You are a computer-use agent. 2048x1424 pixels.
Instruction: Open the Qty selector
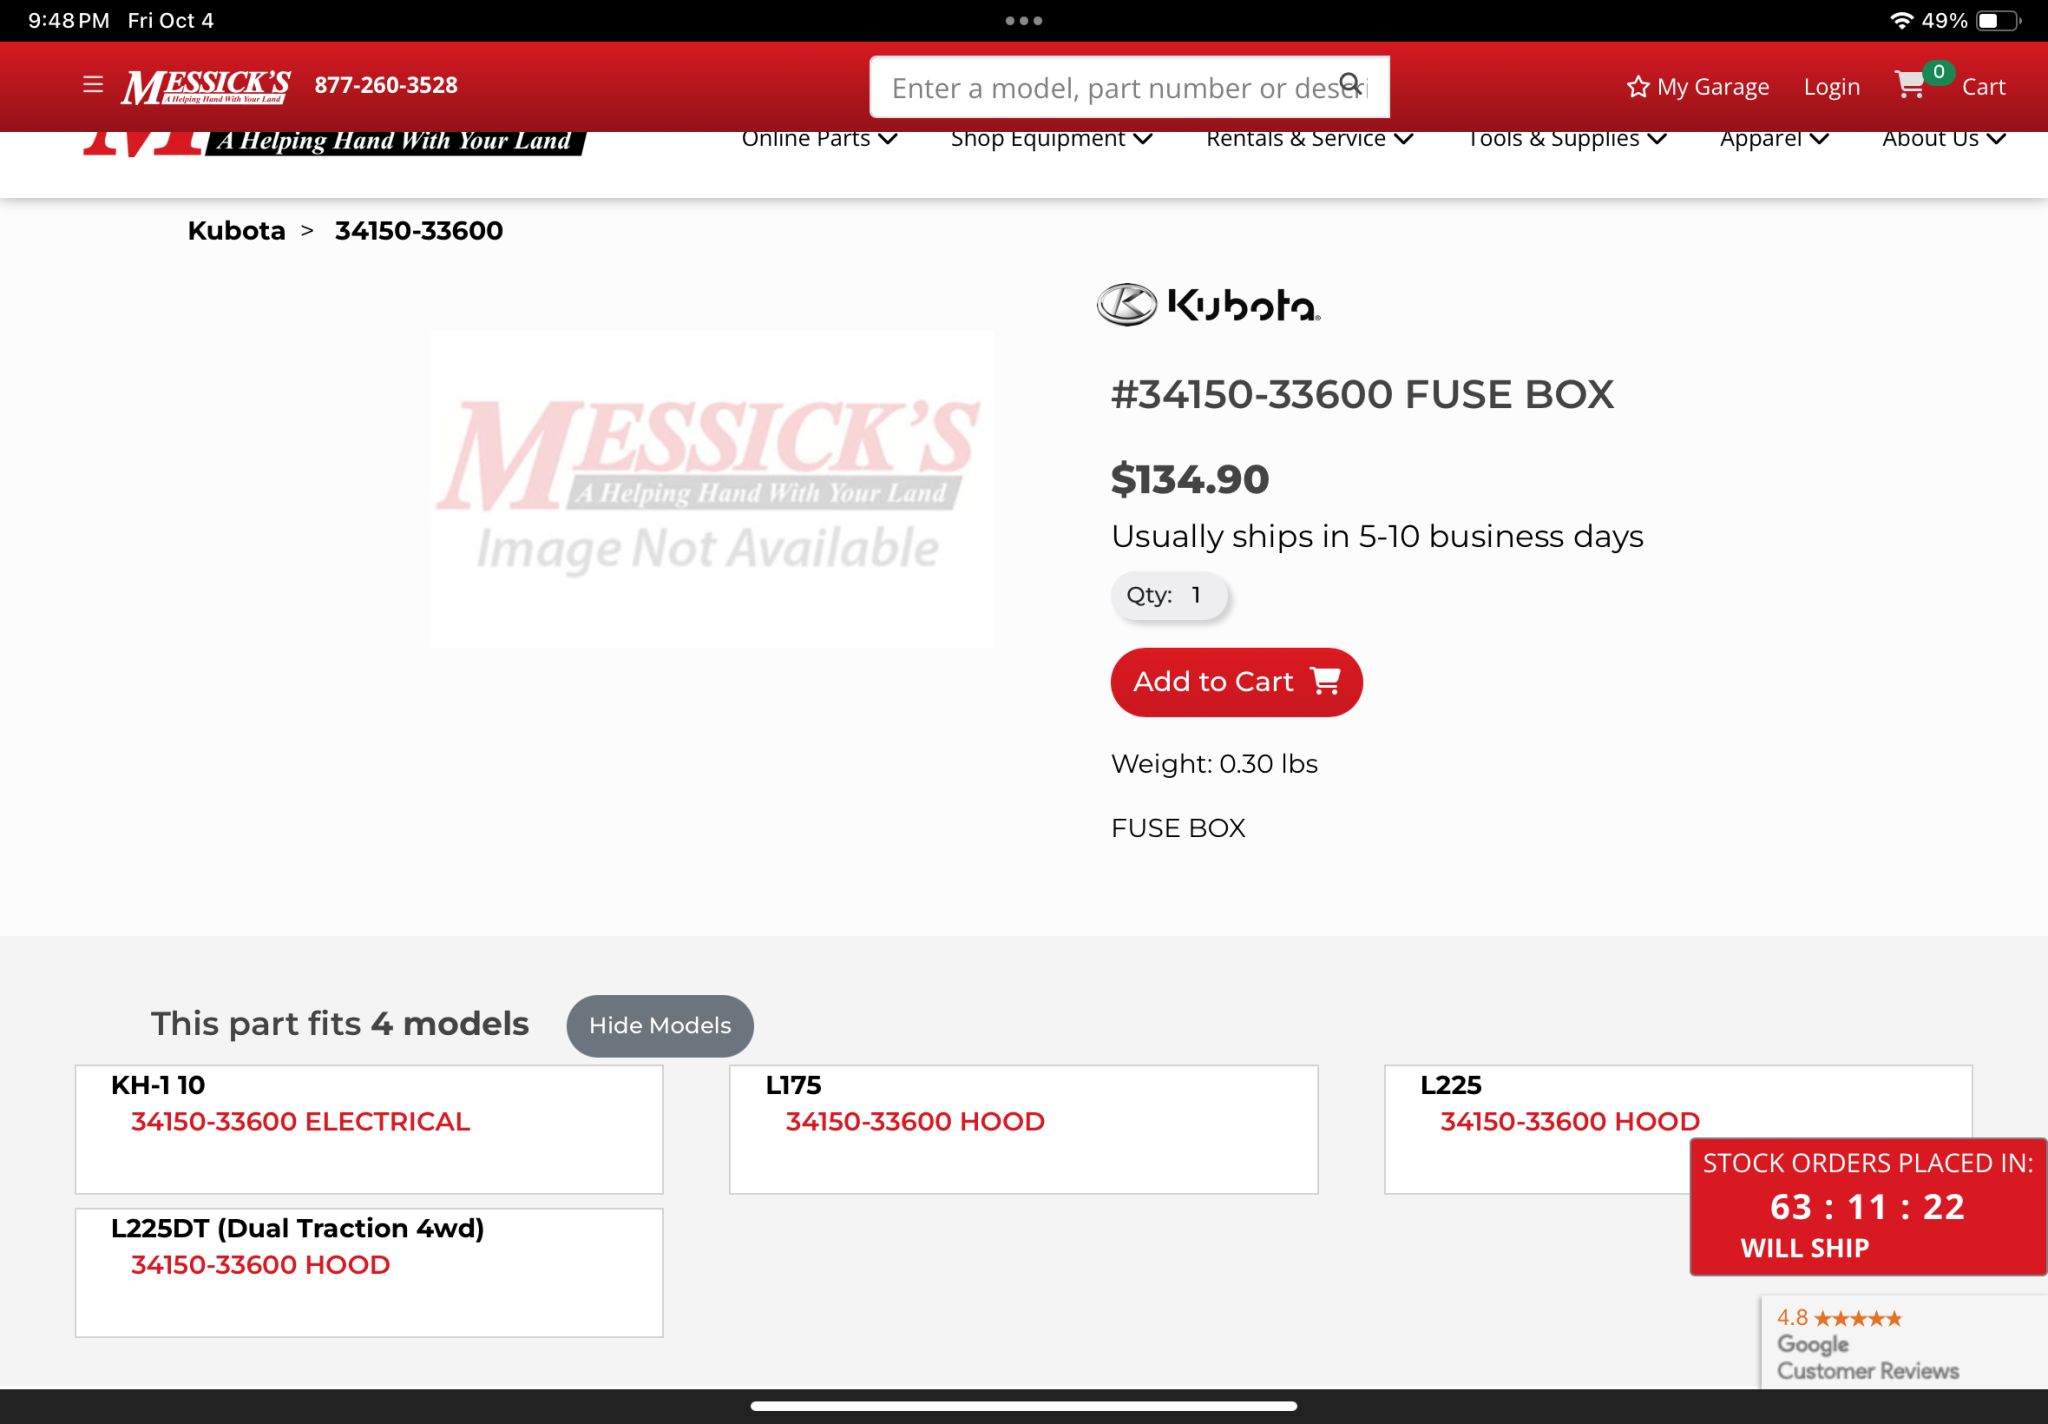click(1169, 596)
